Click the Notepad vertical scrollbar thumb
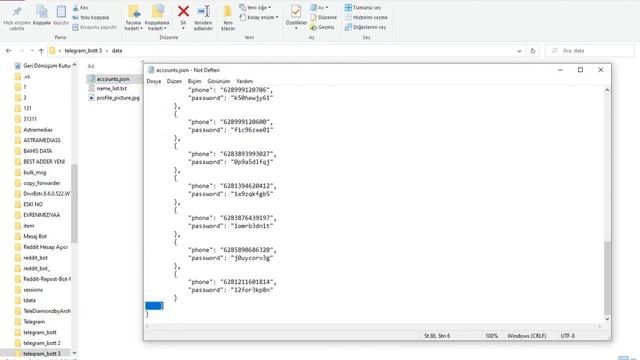 pyautogui.click(x=607, y=278)
